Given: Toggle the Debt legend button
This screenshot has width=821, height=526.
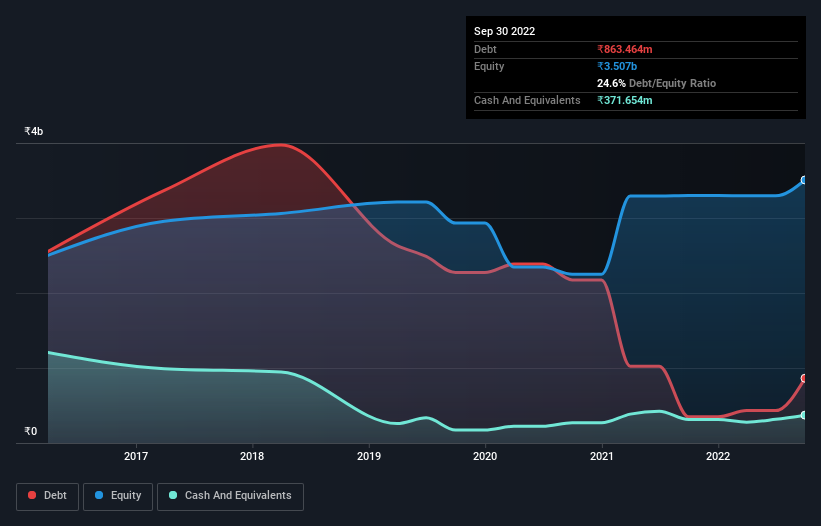Looking at the screenshot, I should click(x=48, y=496).
